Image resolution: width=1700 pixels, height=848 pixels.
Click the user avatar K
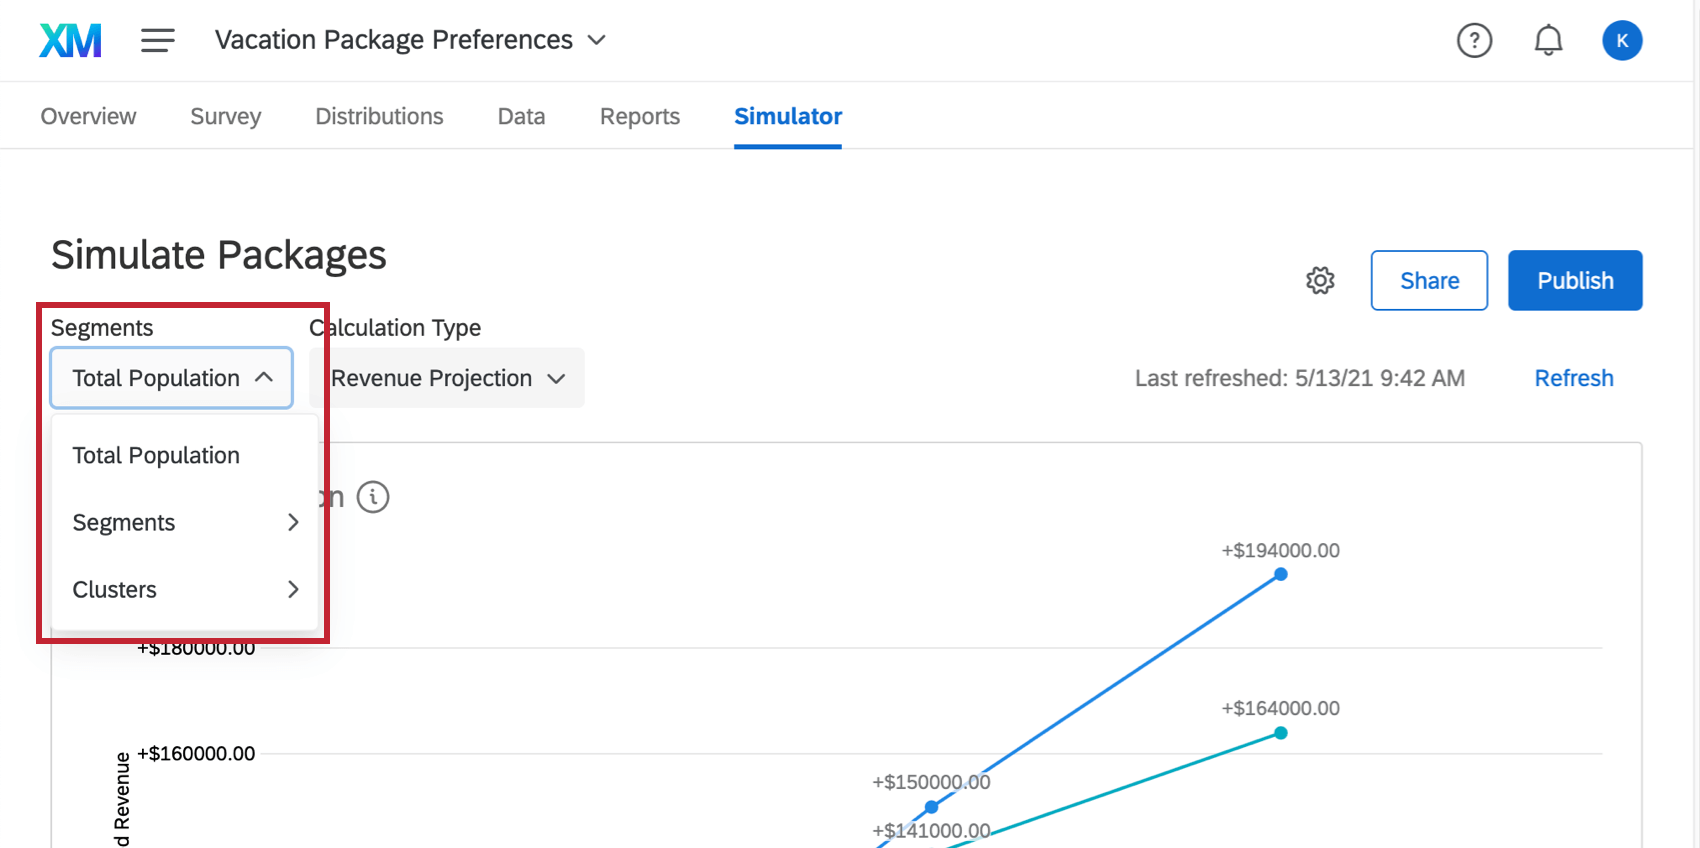coord(1622,40)
